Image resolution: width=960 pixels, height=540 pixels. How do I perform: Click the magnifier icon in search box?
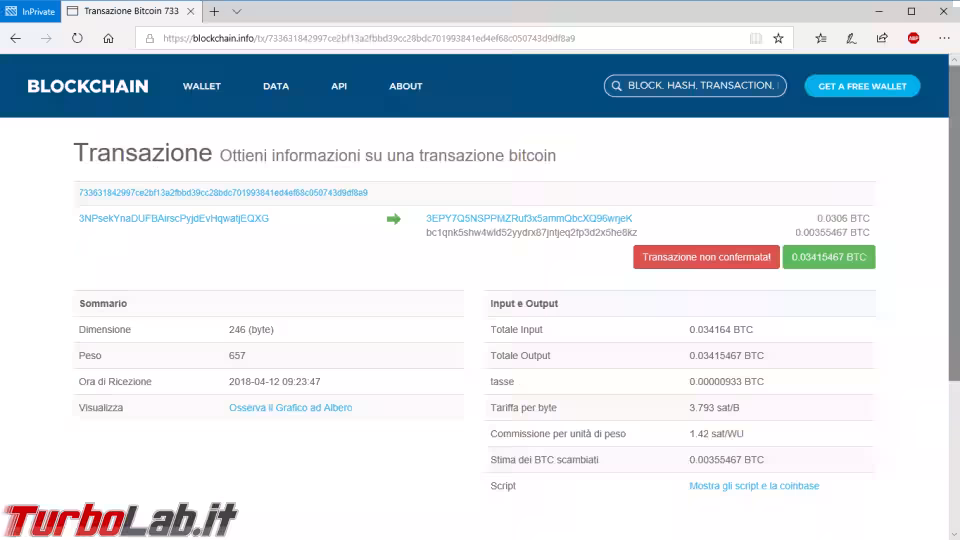pyautogui.click(x=617, y=86)
